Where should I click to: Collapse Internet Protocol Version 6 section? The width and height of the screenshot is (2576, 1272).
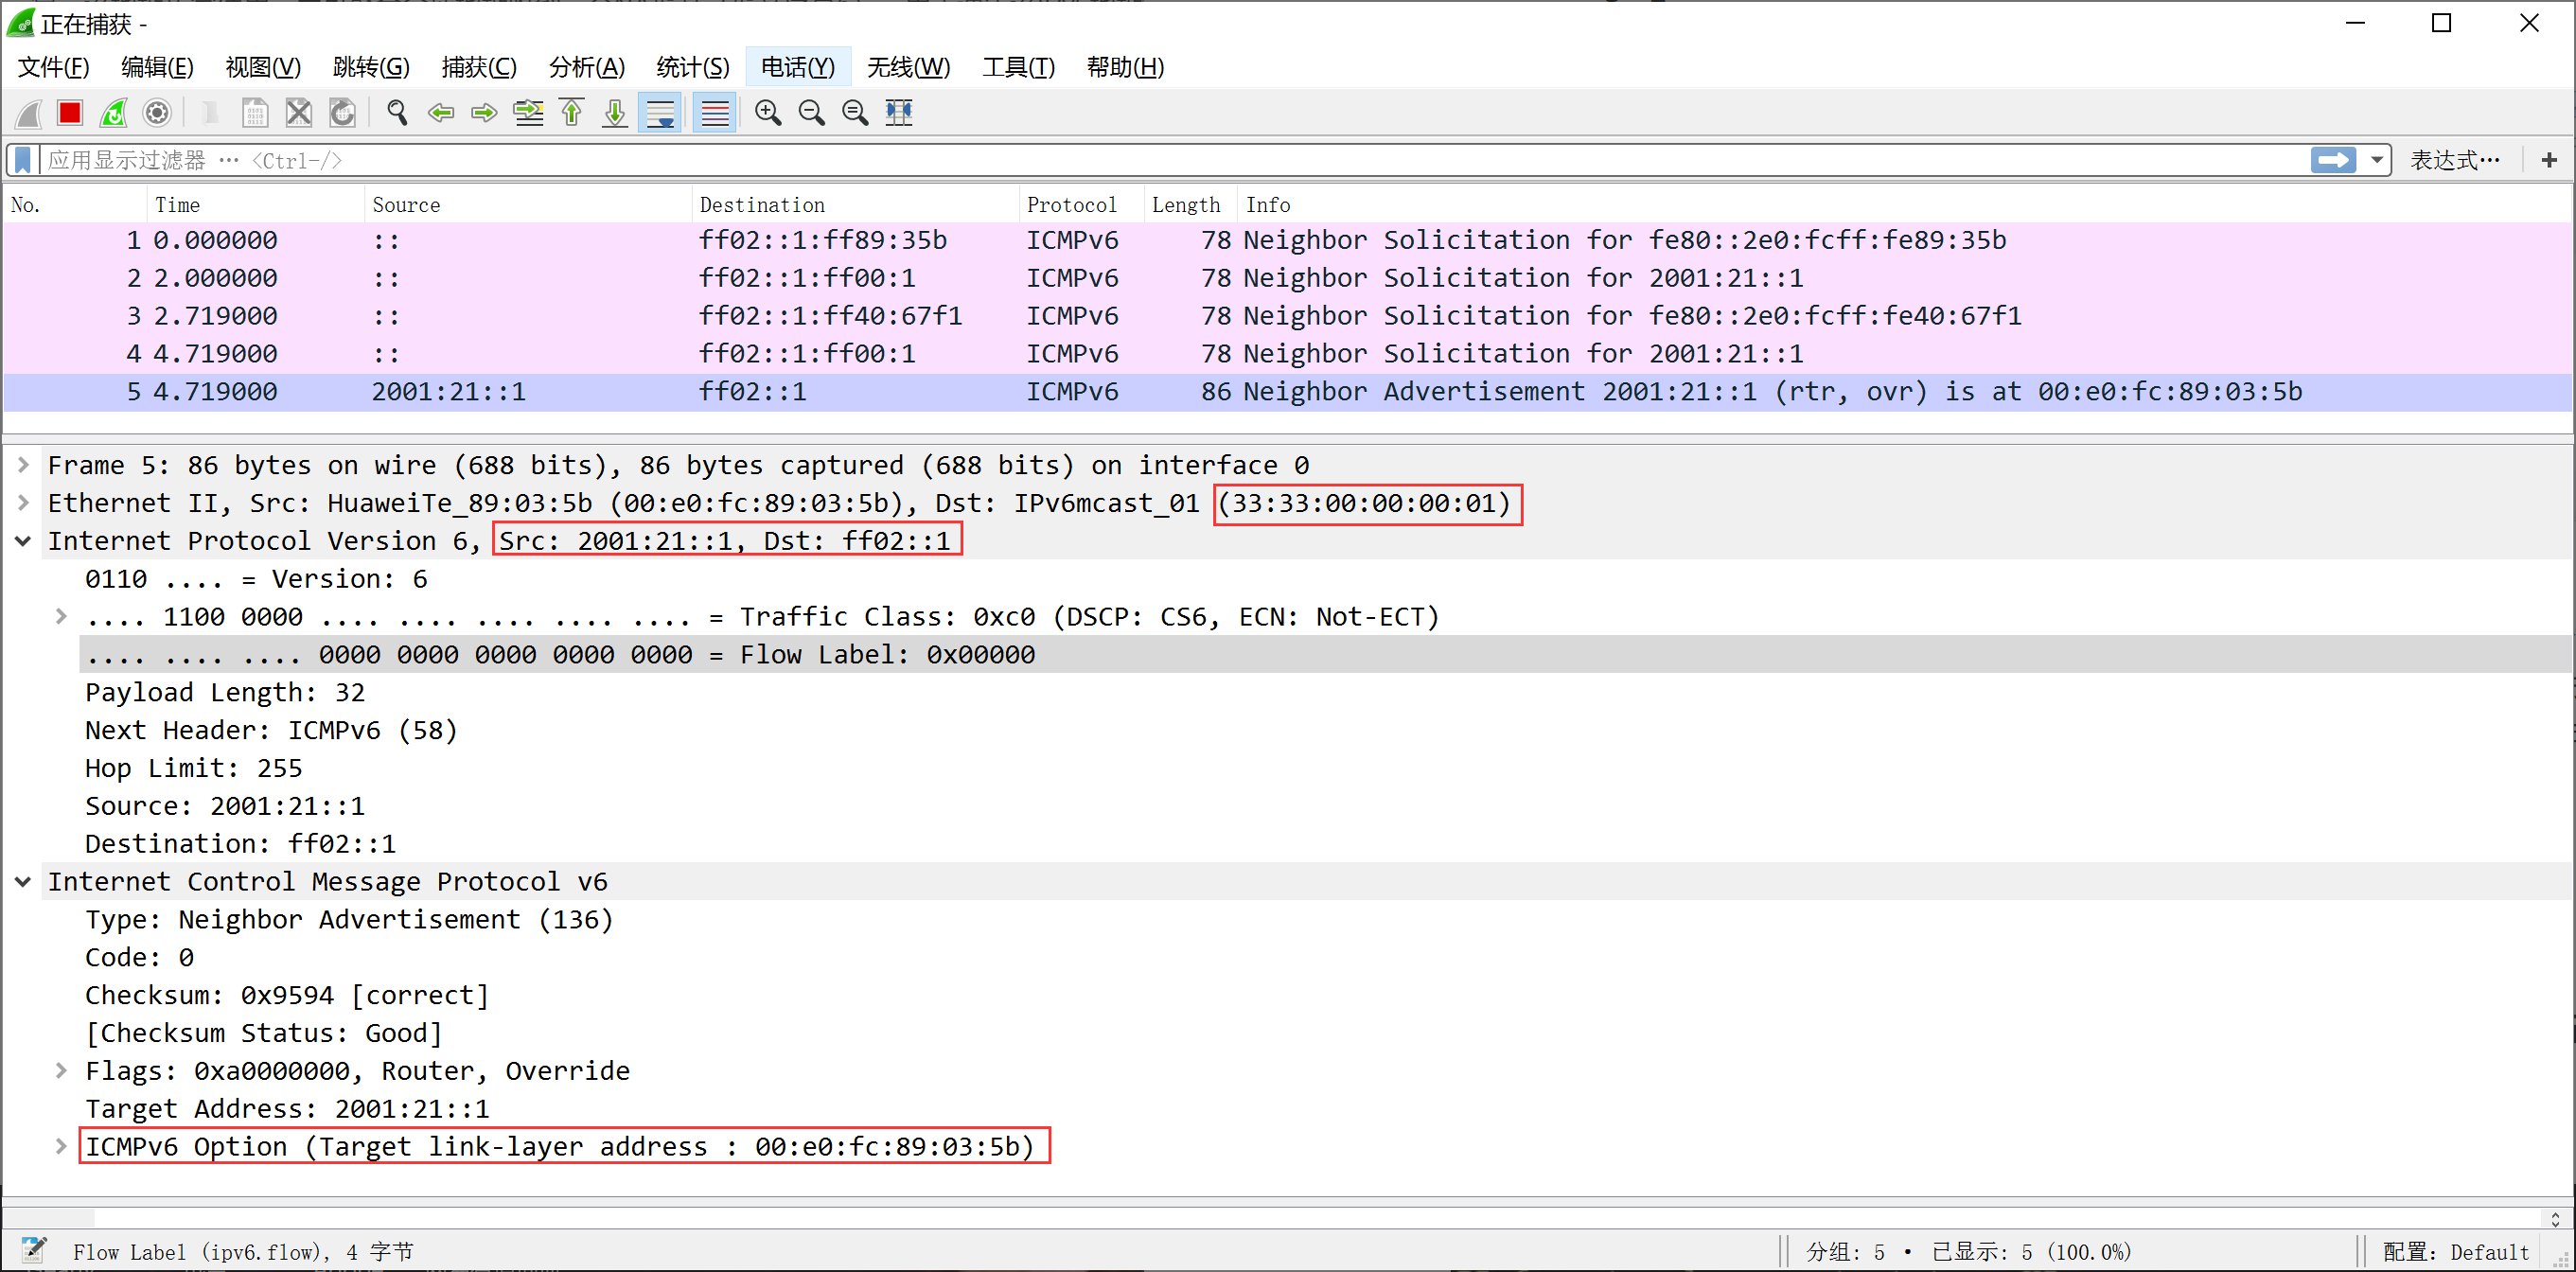[23, 541]
